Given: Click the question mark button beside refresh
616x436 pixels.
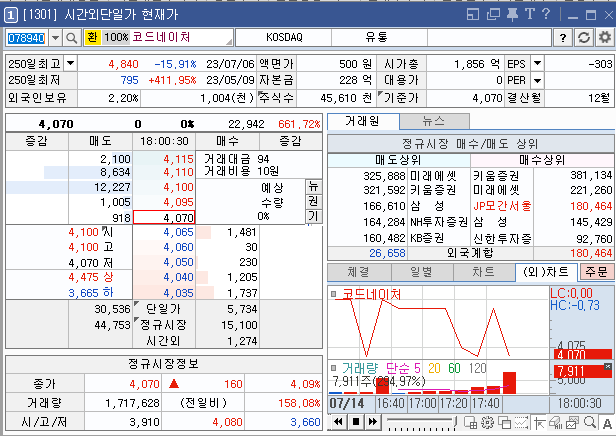Looking at the screenshot, I should click(x=563, y=38).
